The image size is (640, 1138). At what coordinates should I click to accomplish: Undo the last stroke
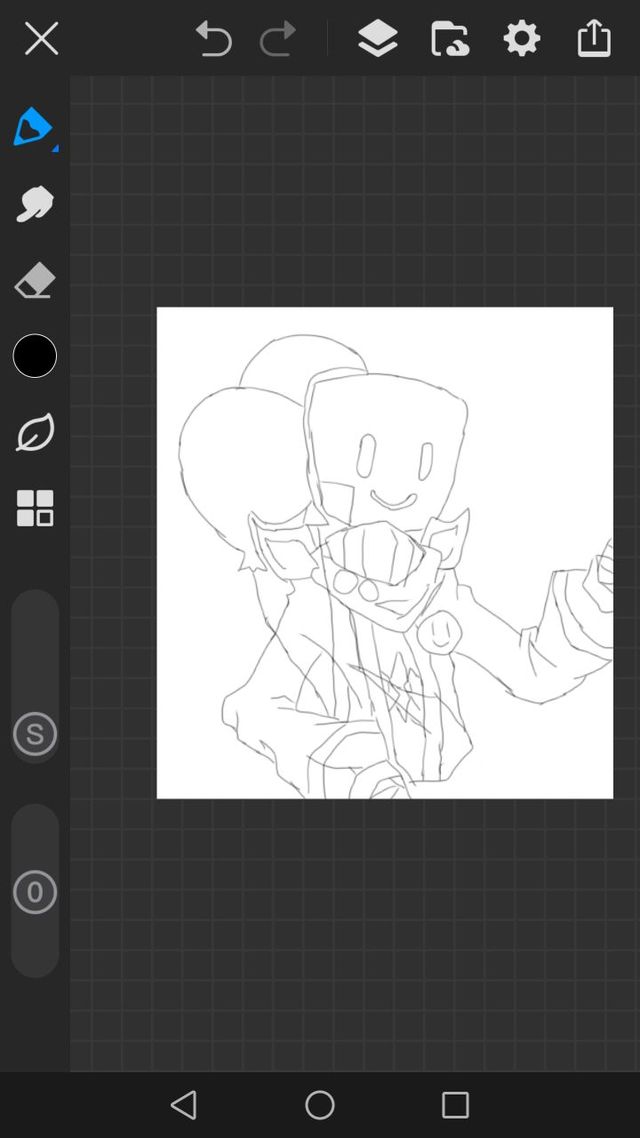coord(213,39)
